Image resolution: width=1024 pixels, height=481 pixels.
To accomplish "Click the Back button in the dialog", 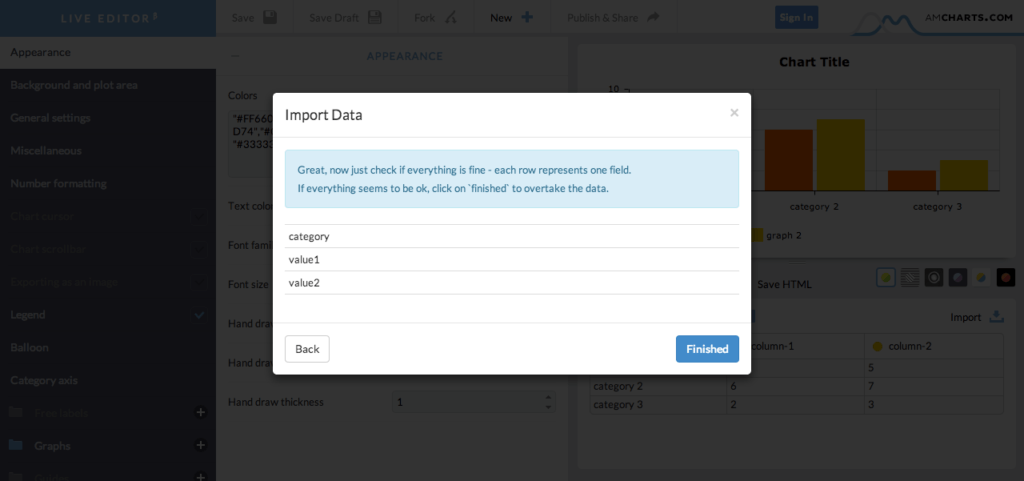I will (x=307, y=349).
